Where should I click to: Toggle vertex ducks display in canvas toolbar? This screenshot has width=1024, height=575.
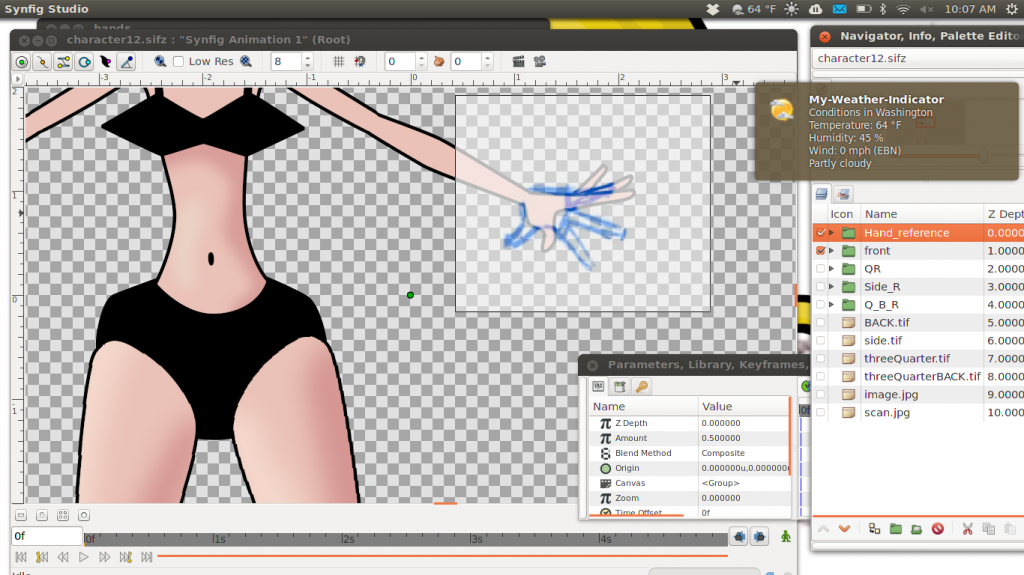click(x=42, y=61)
